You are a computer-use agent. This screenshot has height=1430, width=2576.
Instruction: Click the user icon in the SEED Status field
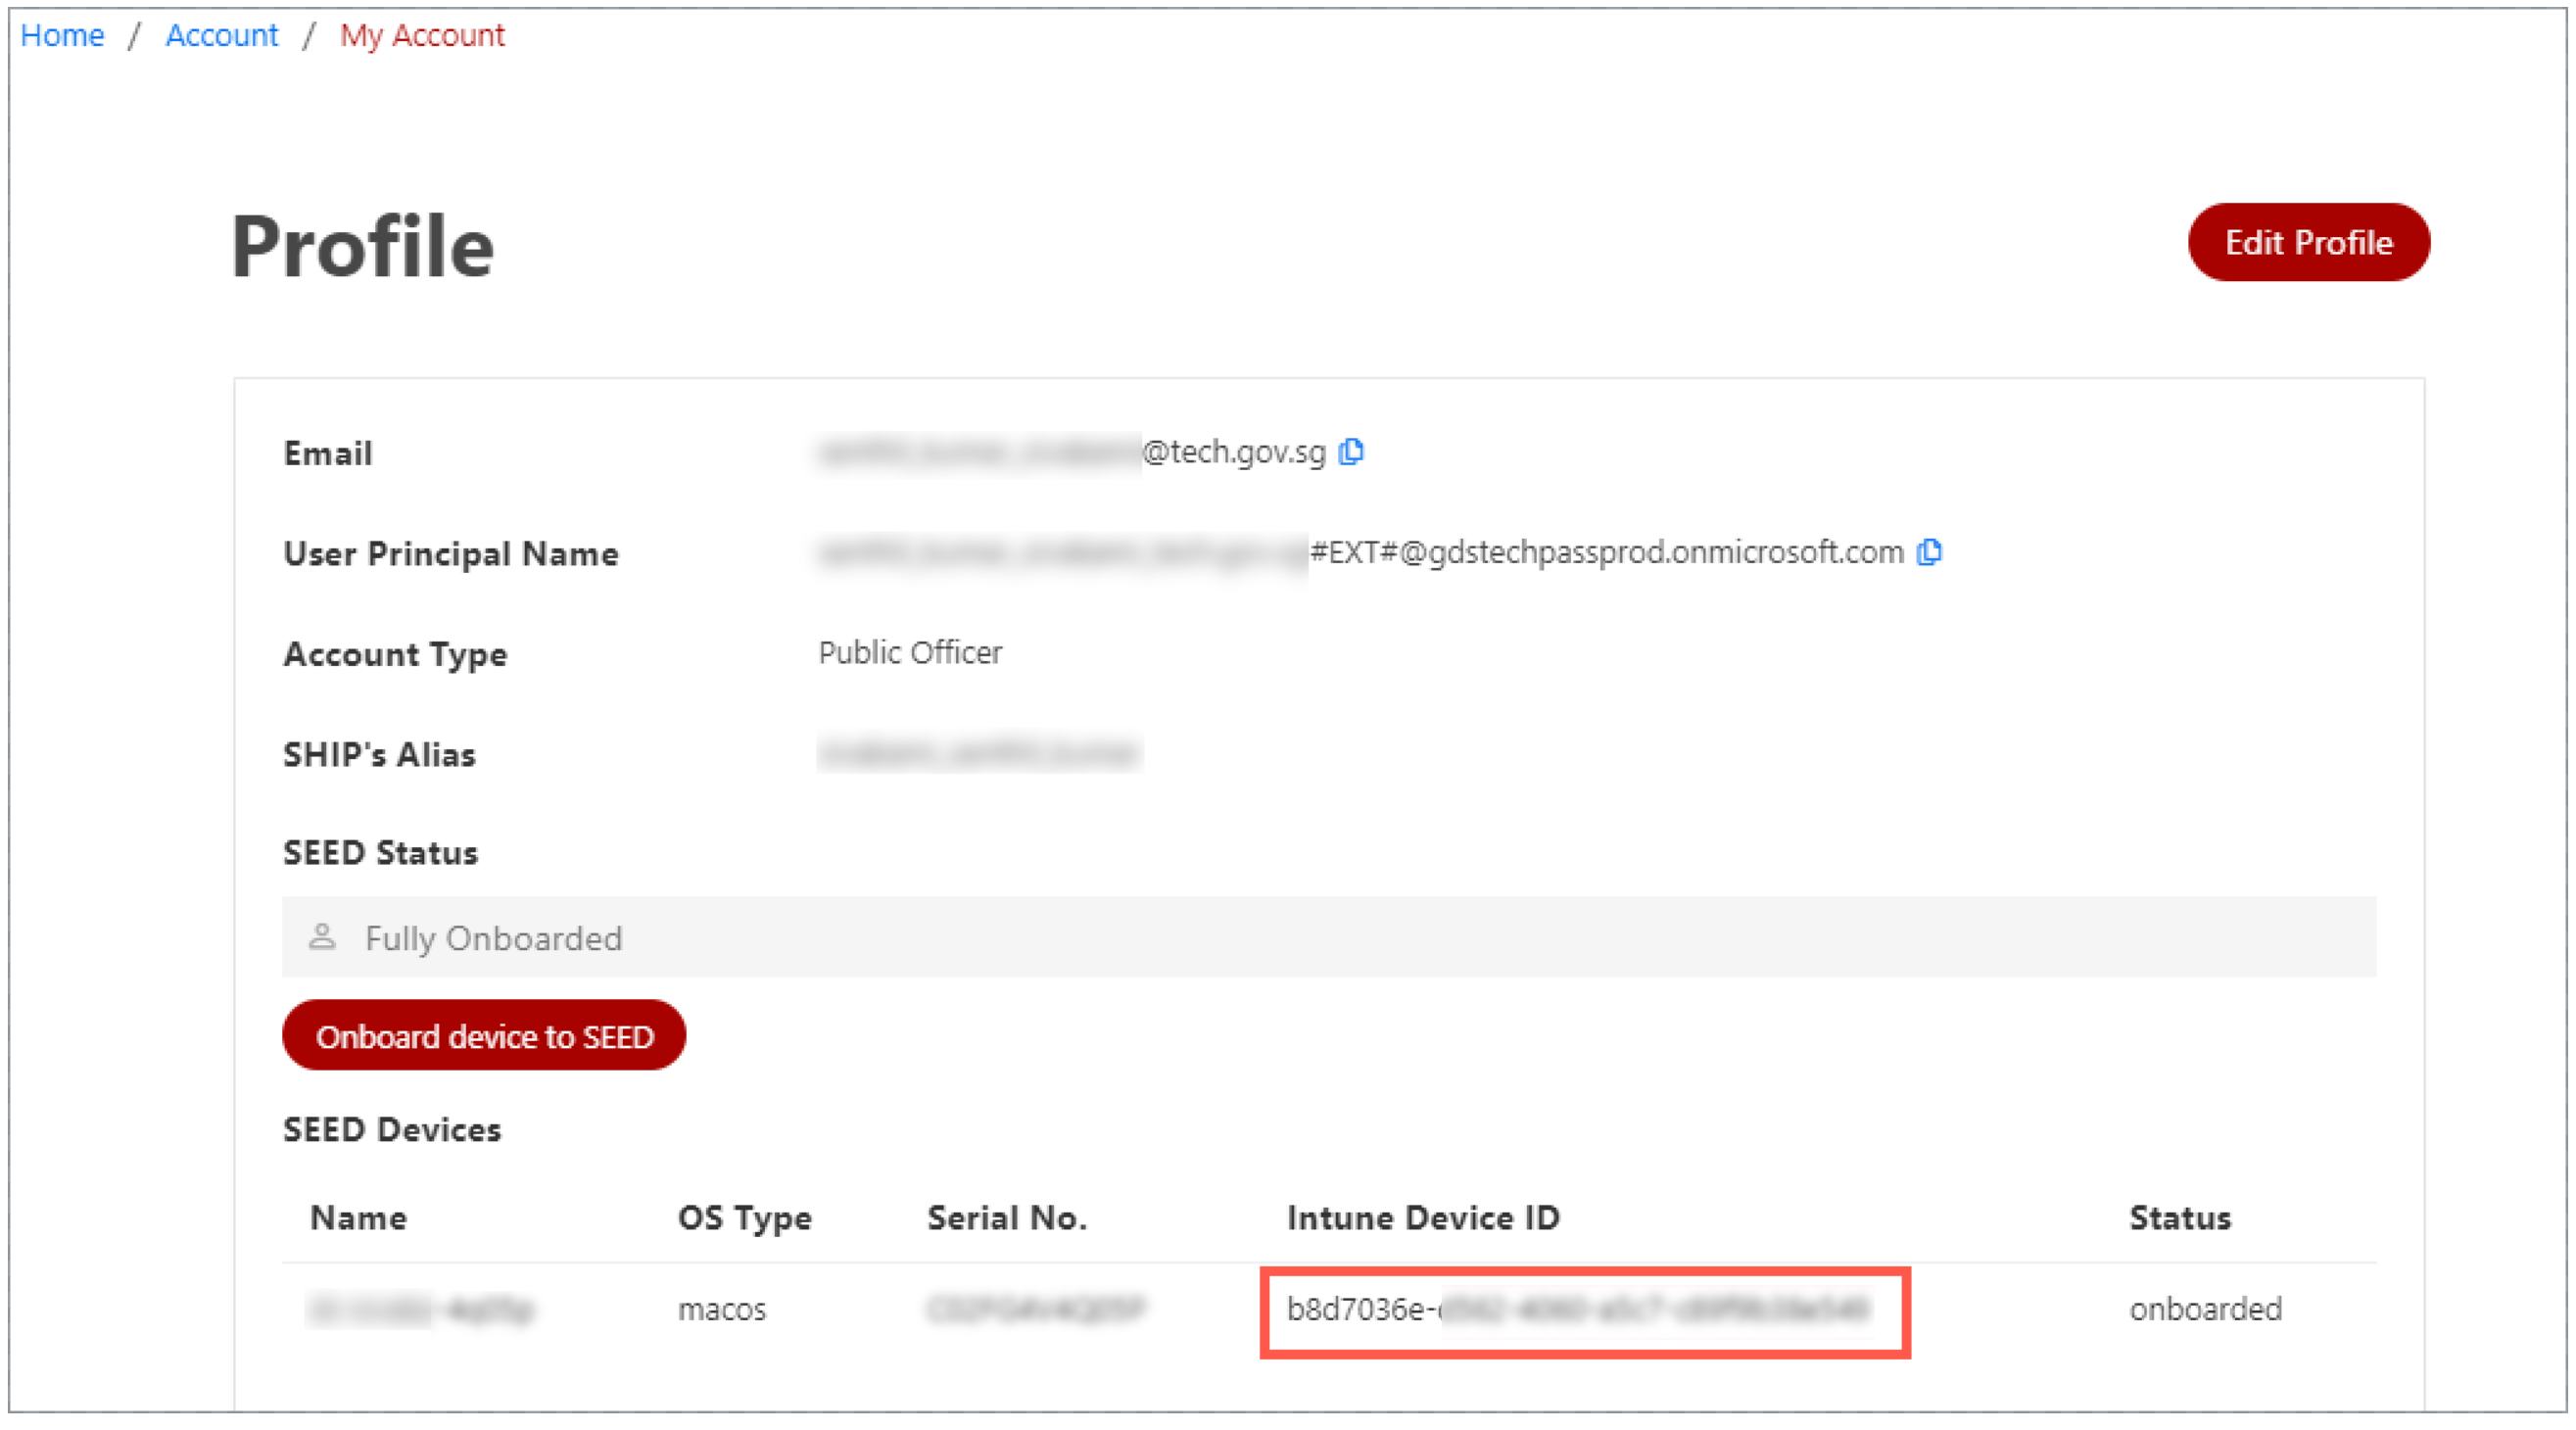[x=322, y=937]
